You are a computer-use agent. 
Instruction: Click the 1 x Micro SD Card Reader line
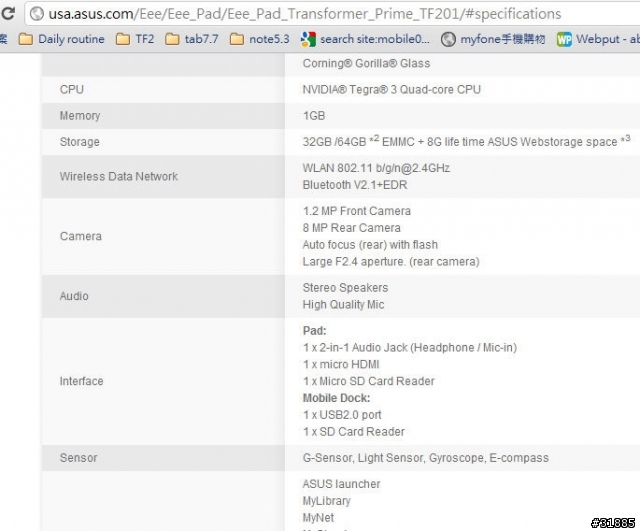369,381
